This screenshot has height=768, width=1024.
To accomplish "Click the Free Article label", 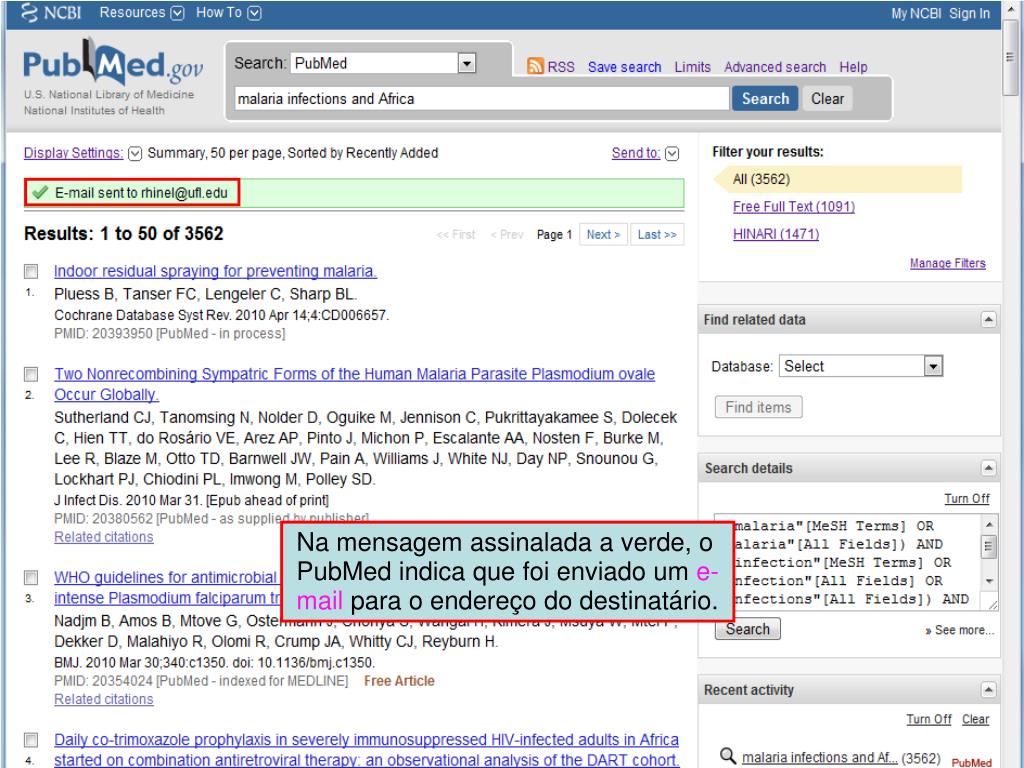I will tap(399, 680).
